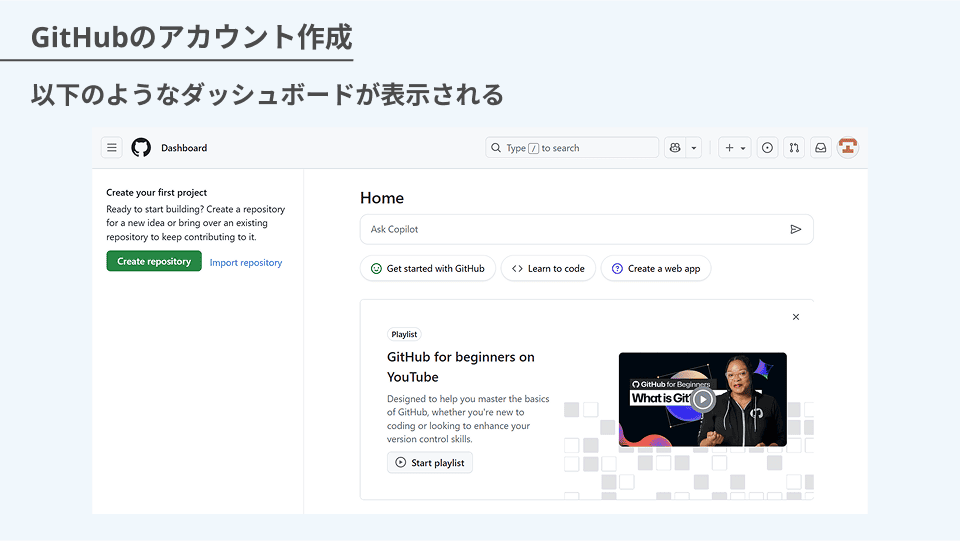Click the Dashboard header label
The image size is (960, 541).
tap(184, 147)
